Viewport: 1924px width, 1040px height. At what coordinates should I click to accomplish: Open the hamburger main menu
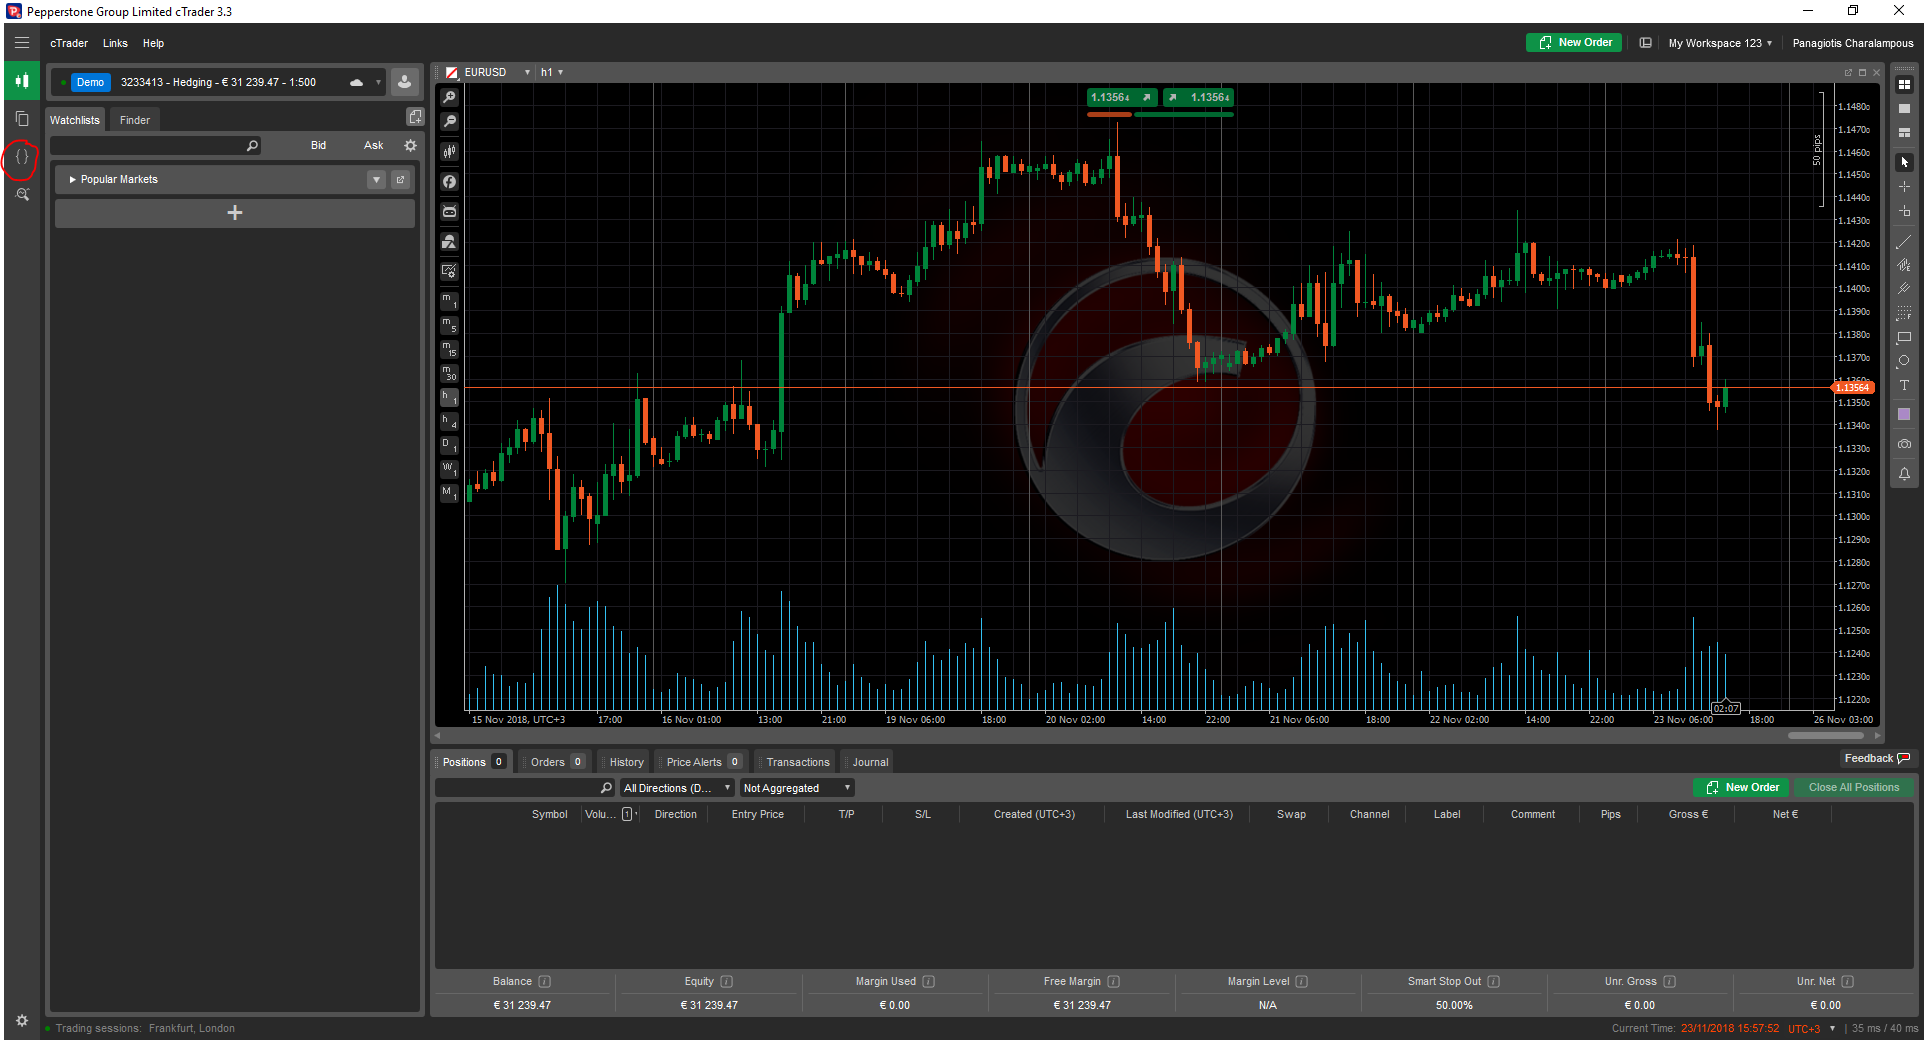coord(22,43)
